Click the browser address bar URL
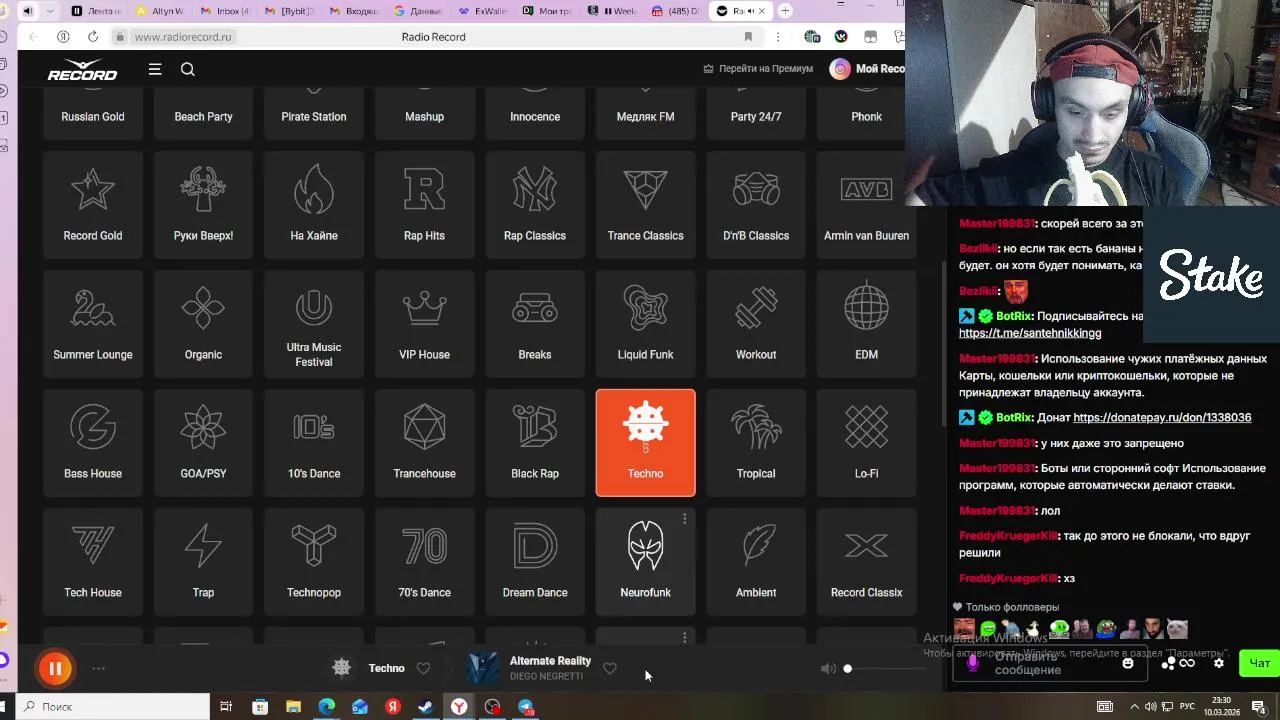The width and height of the screenshot is (1280, 720). (x=182, y=37)
